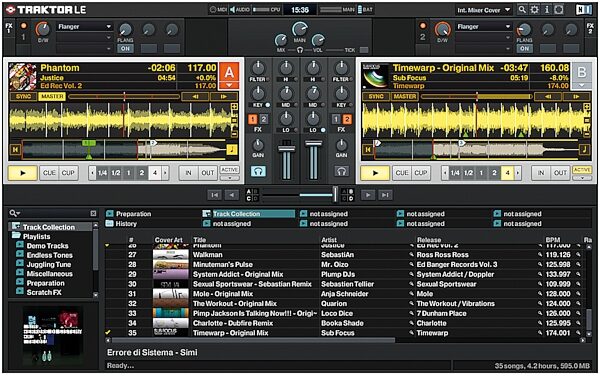Open second FX 1 effect slot dropdown
This screenshot has width=600, height=376.
coord(84,37)
